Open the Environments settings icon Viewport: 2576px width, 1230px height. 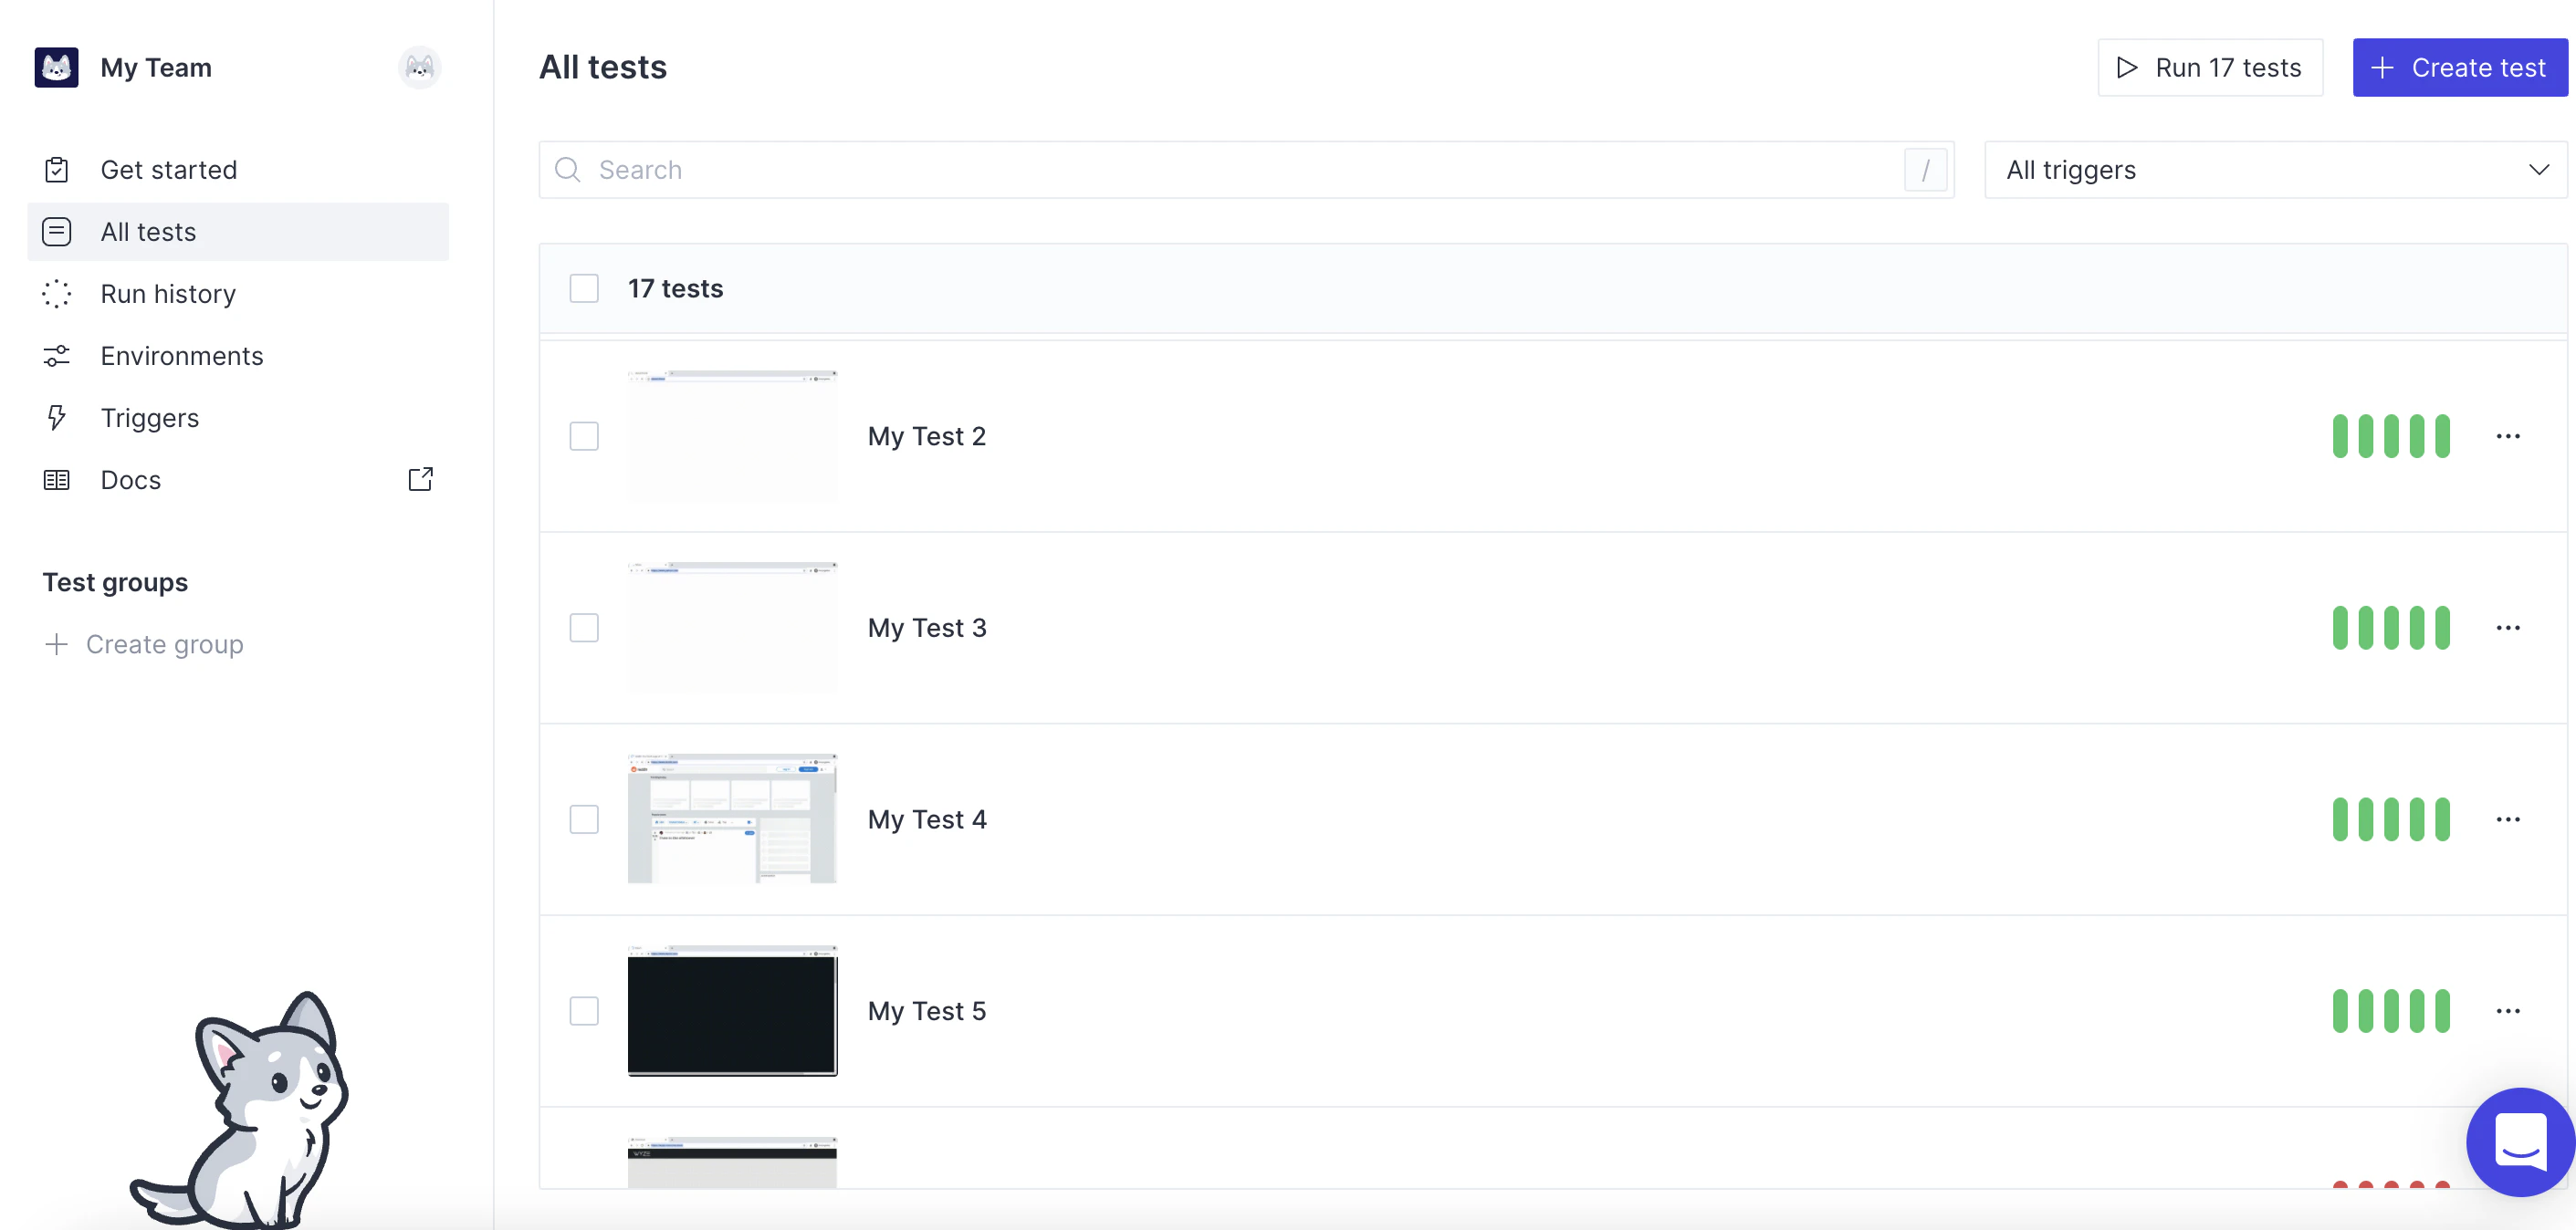point(57,355)
